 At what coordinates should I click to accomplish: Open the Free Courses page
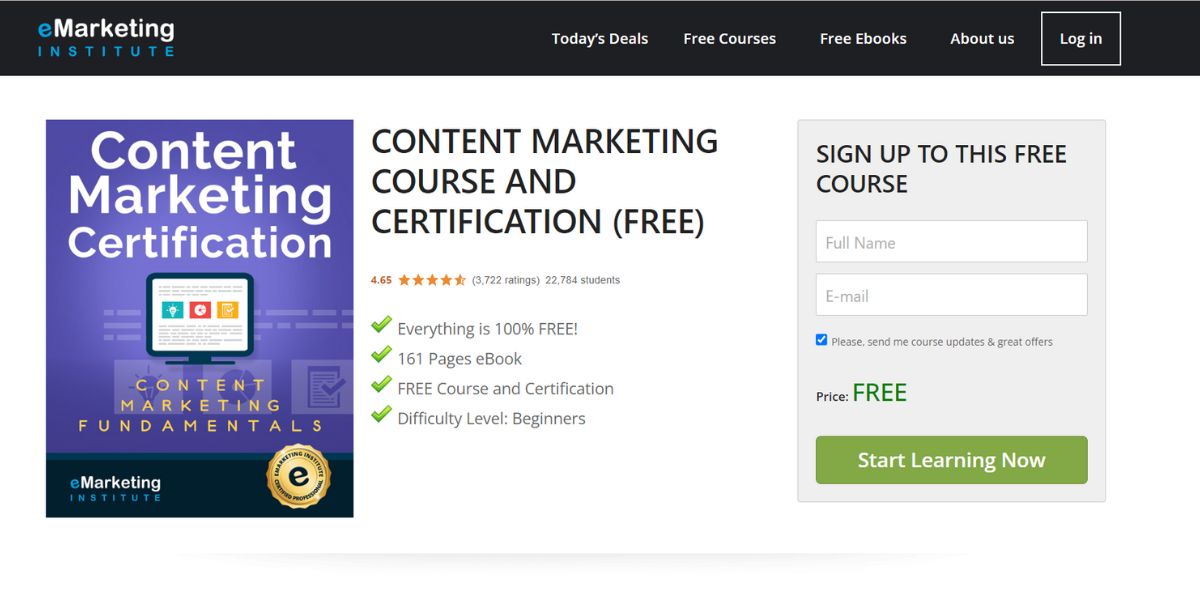tap(729, 38)
